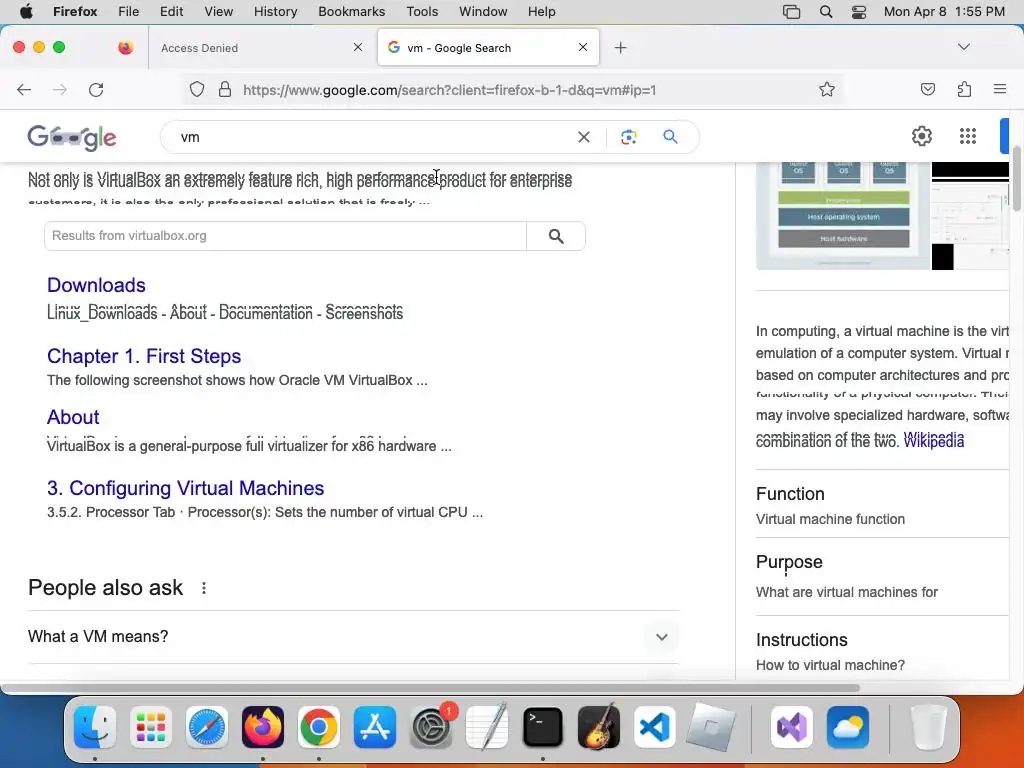
Task: Open the File menu
Action: pyautogui.click(x=128, y=12)
